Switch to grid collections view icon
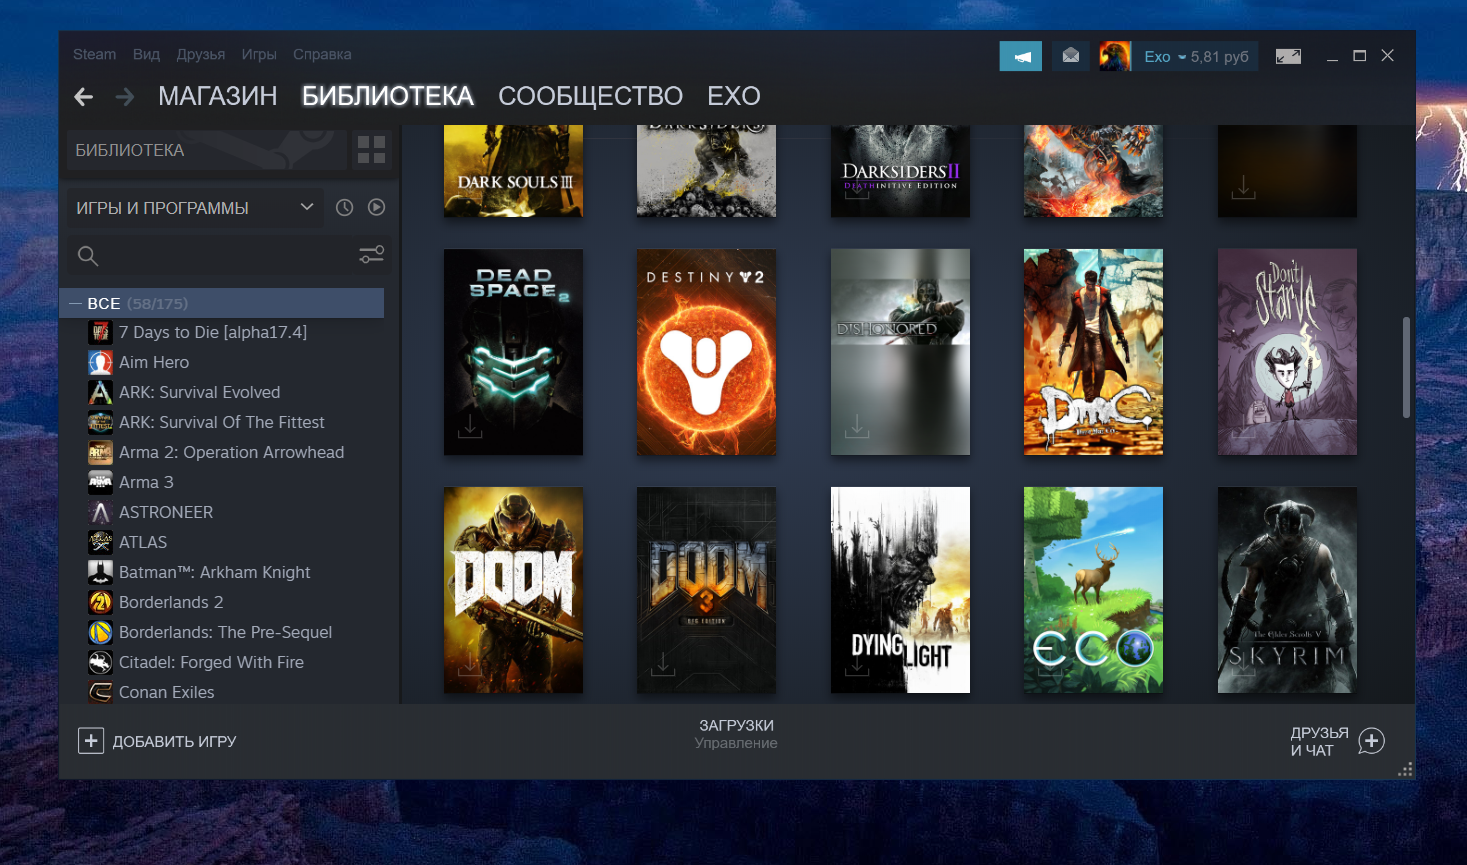The image size is (1467, 865). [x=371, y=150]
